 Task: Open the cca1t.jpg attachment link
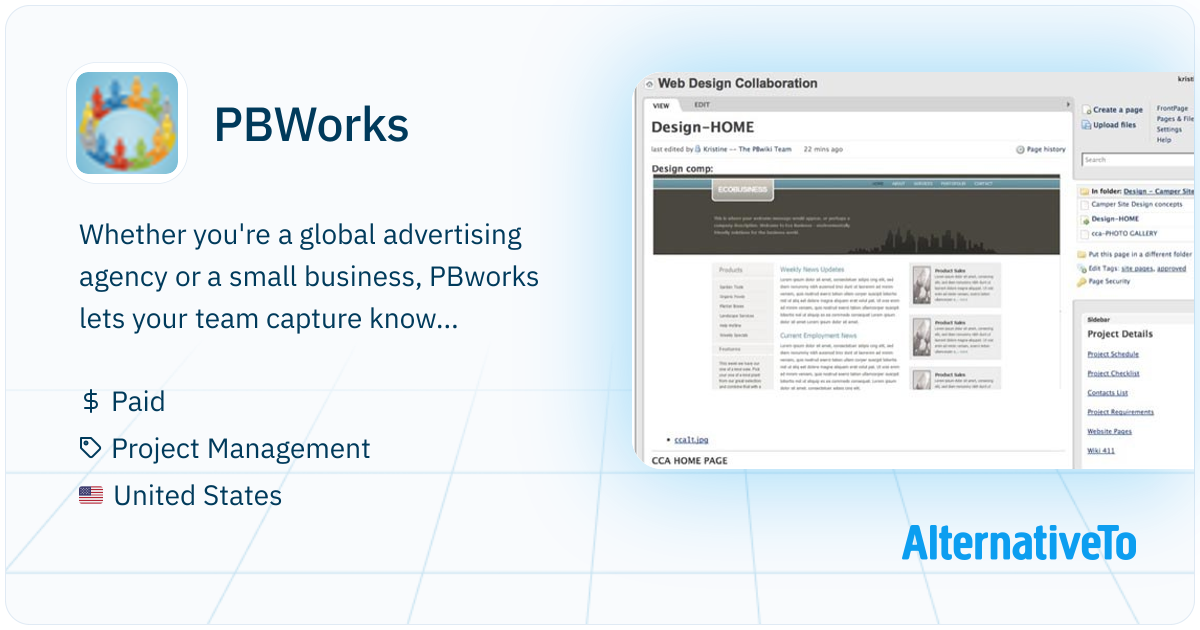(x=691, y=439)
